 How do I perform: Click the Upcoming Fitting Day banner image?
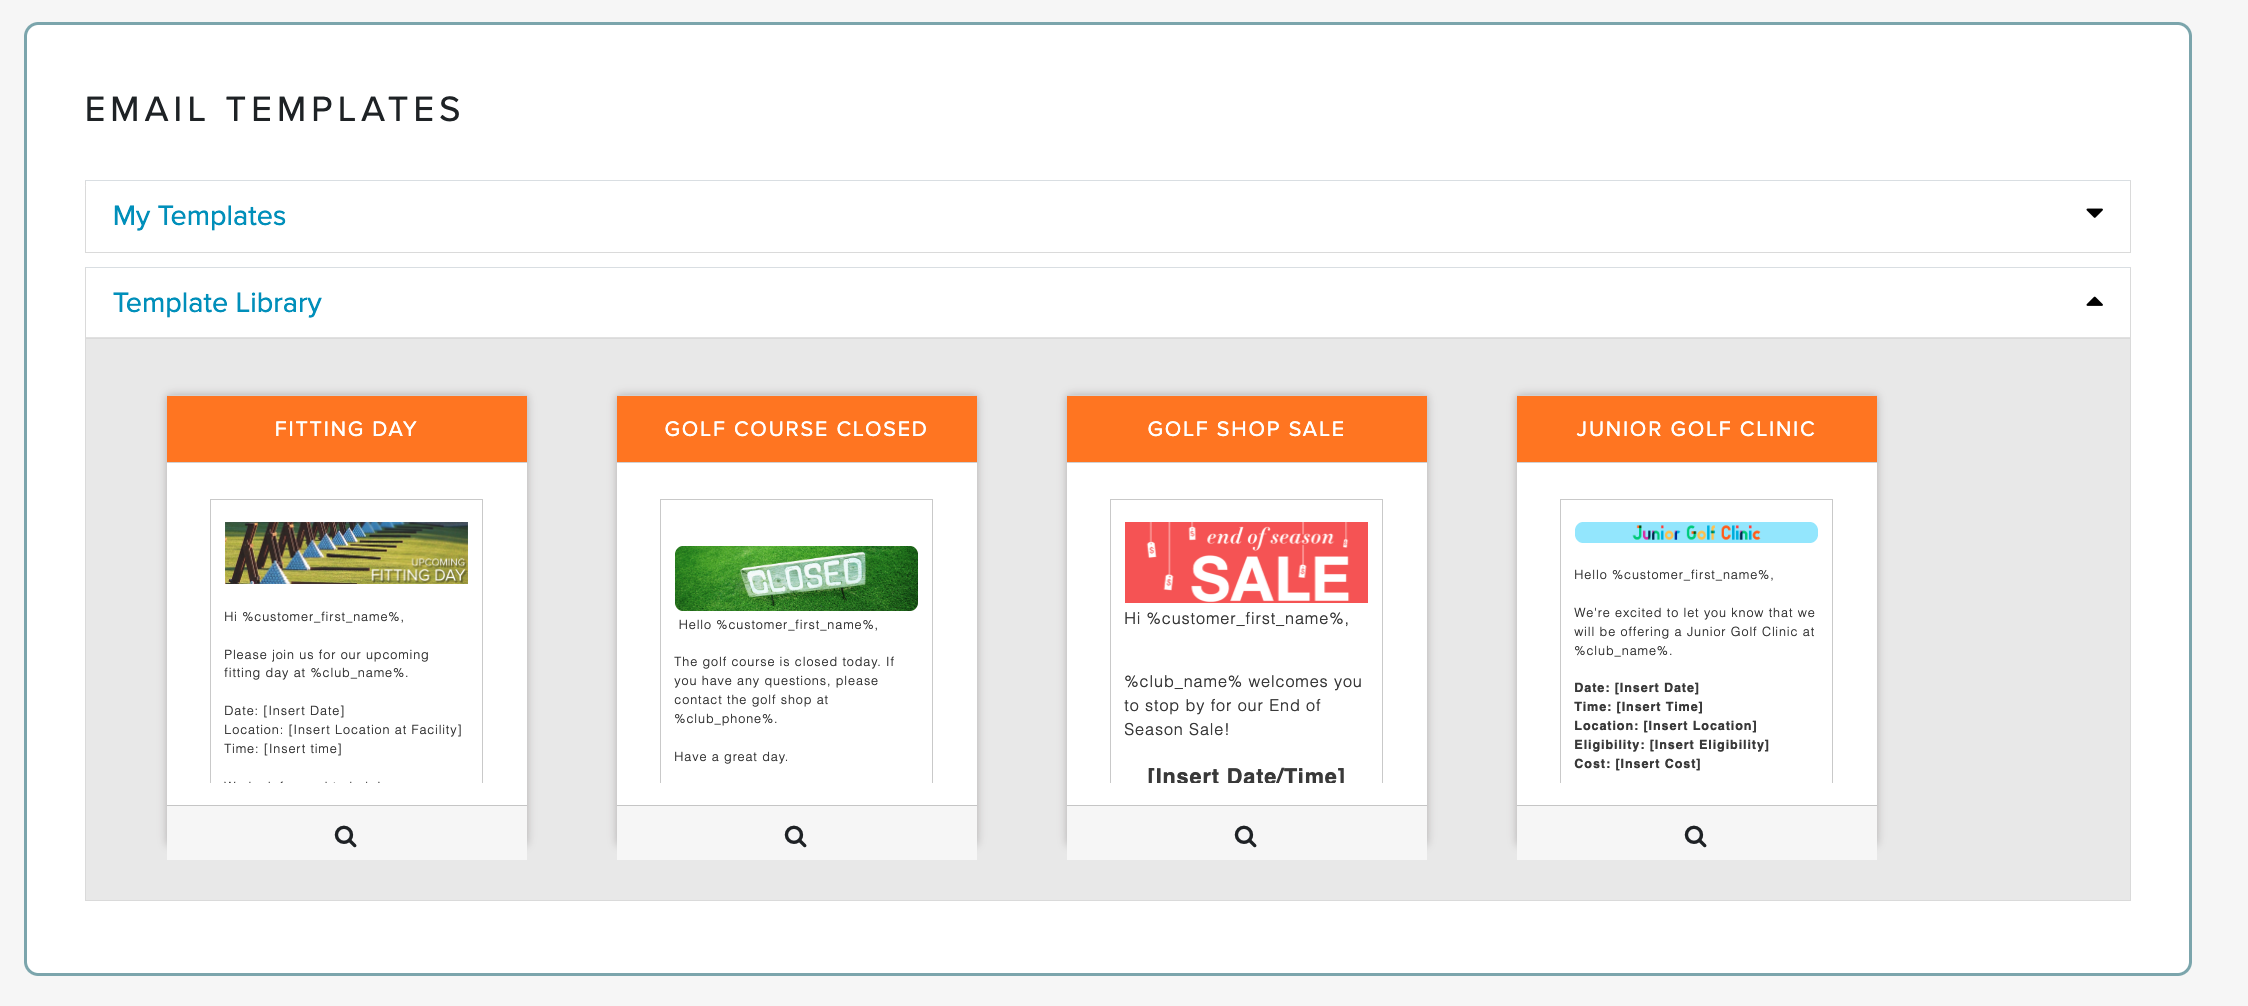[x=346, y=553]
